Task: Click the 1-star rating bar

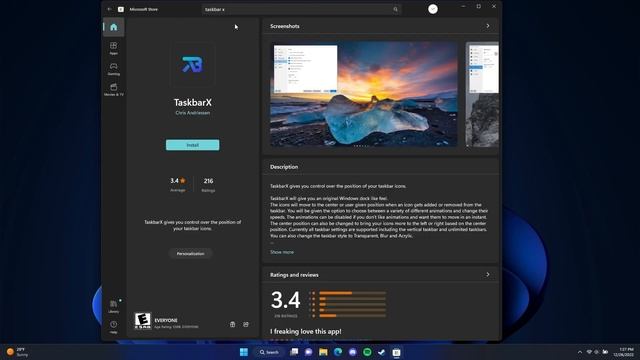Action: coord(353,316)
